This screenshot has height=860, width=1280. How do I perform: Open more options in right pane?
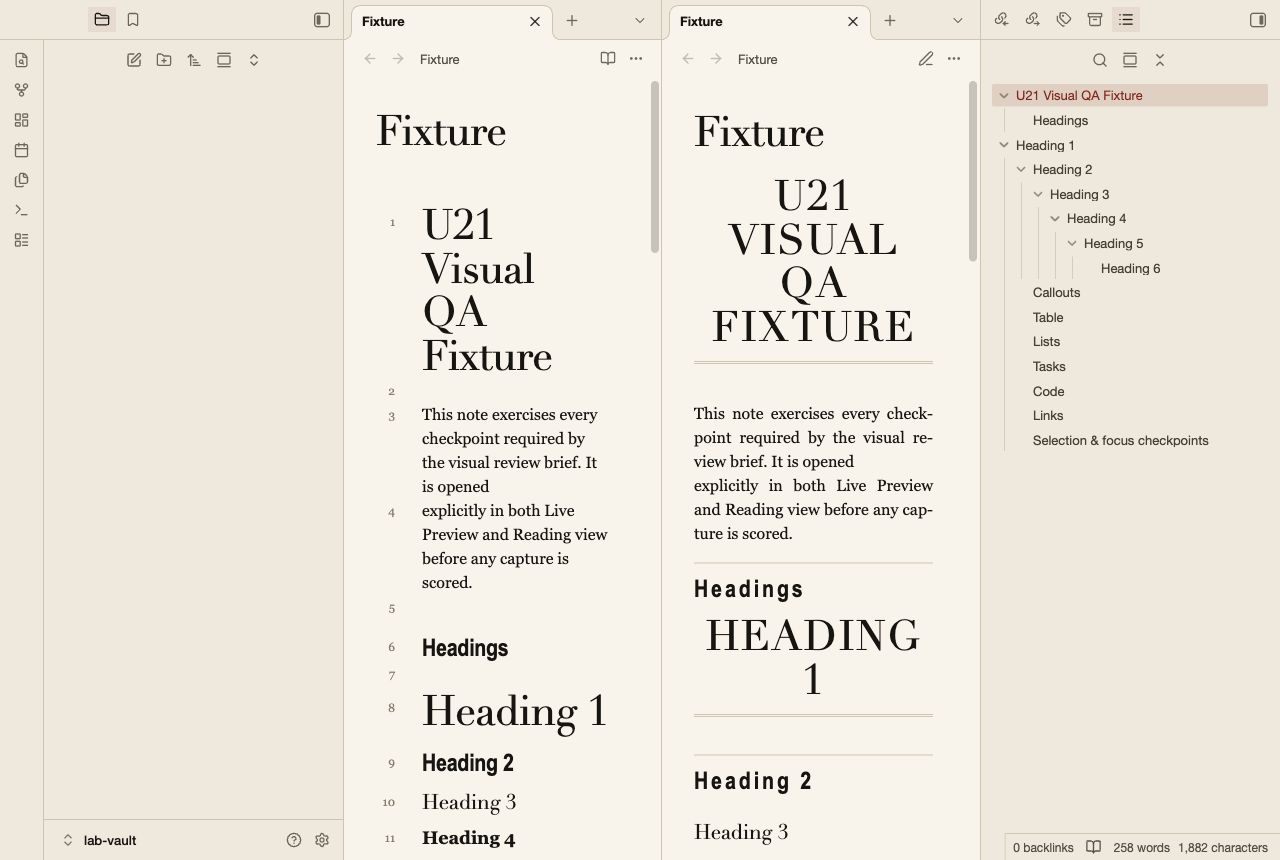tap(954, 59)
